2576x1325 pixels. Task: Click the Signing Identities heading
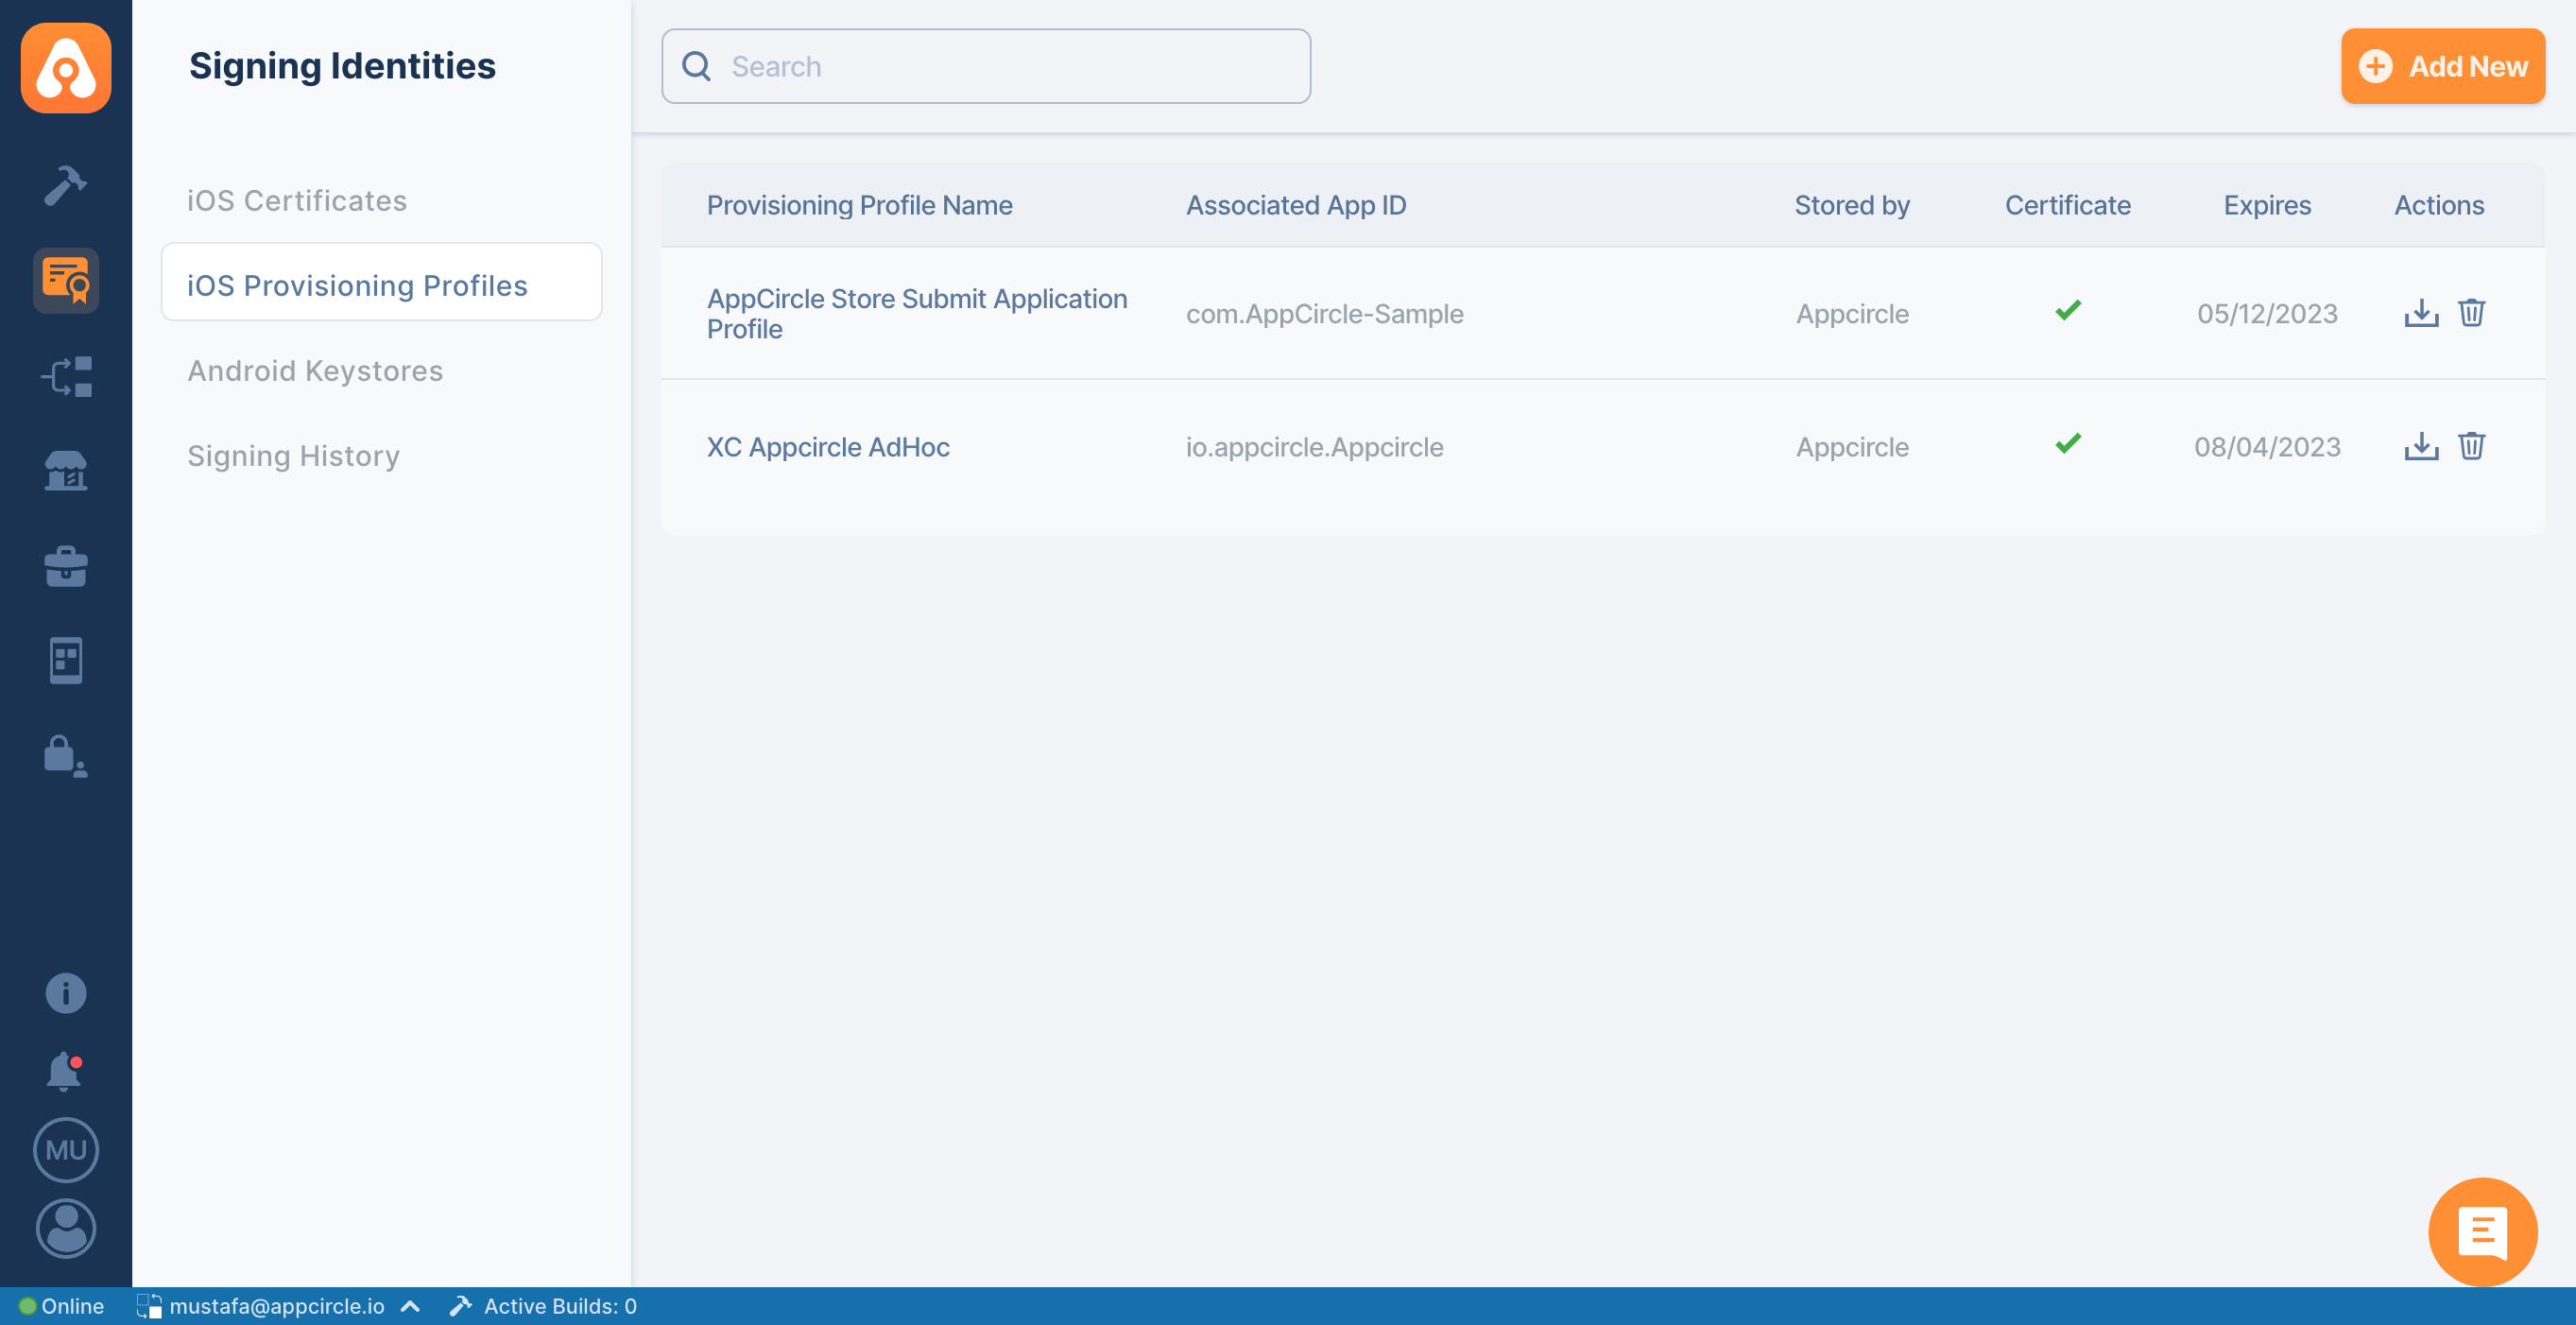(342, 66)
